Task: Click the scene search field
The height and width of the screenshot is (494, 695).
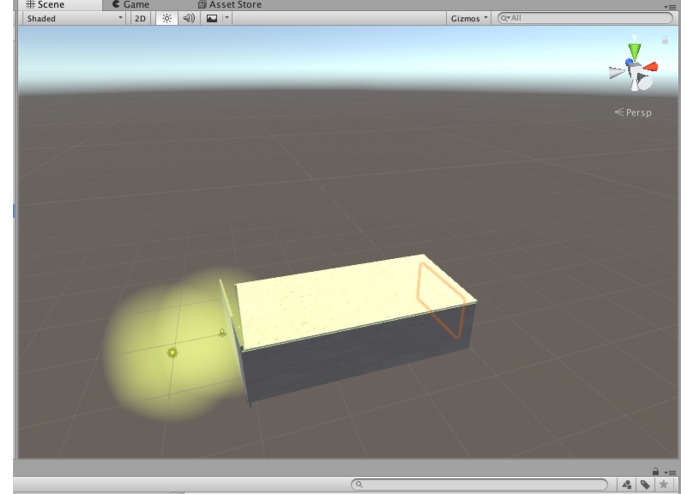Action: (x=585, y=18)
